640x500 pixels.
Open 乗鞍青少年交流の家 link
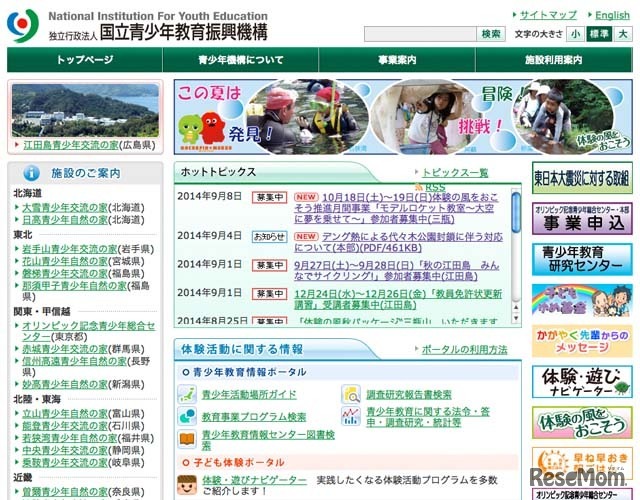[65, 462]
